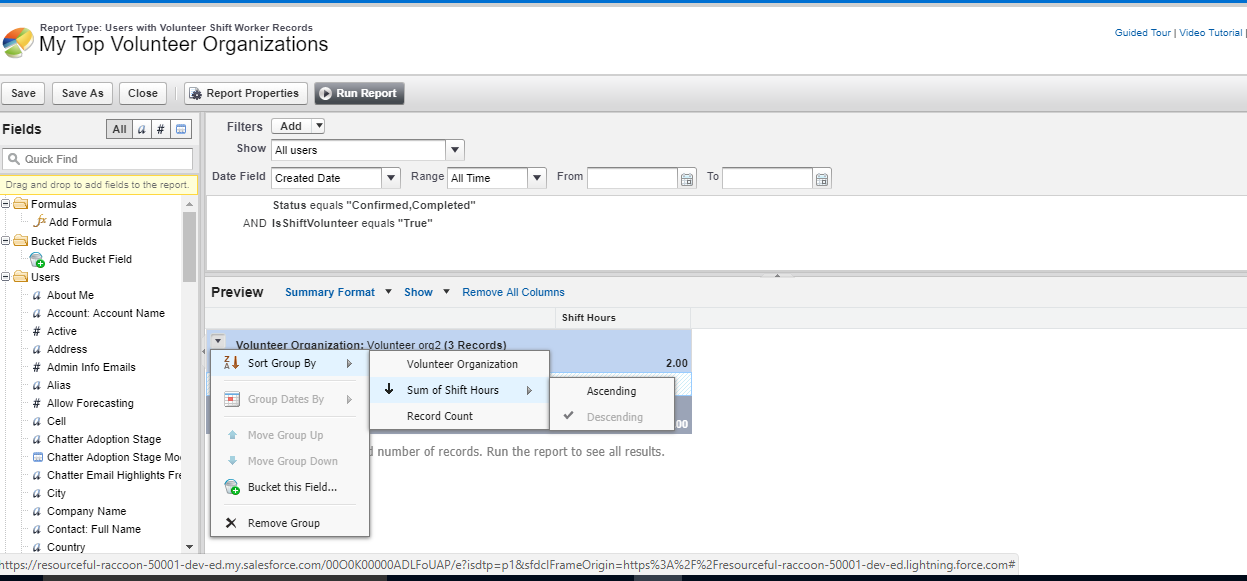Click Add Bucket Field item
Image resolution: width=1247 pixels, height=581 pixels.
pyautogui.click(x=90, y=259)
